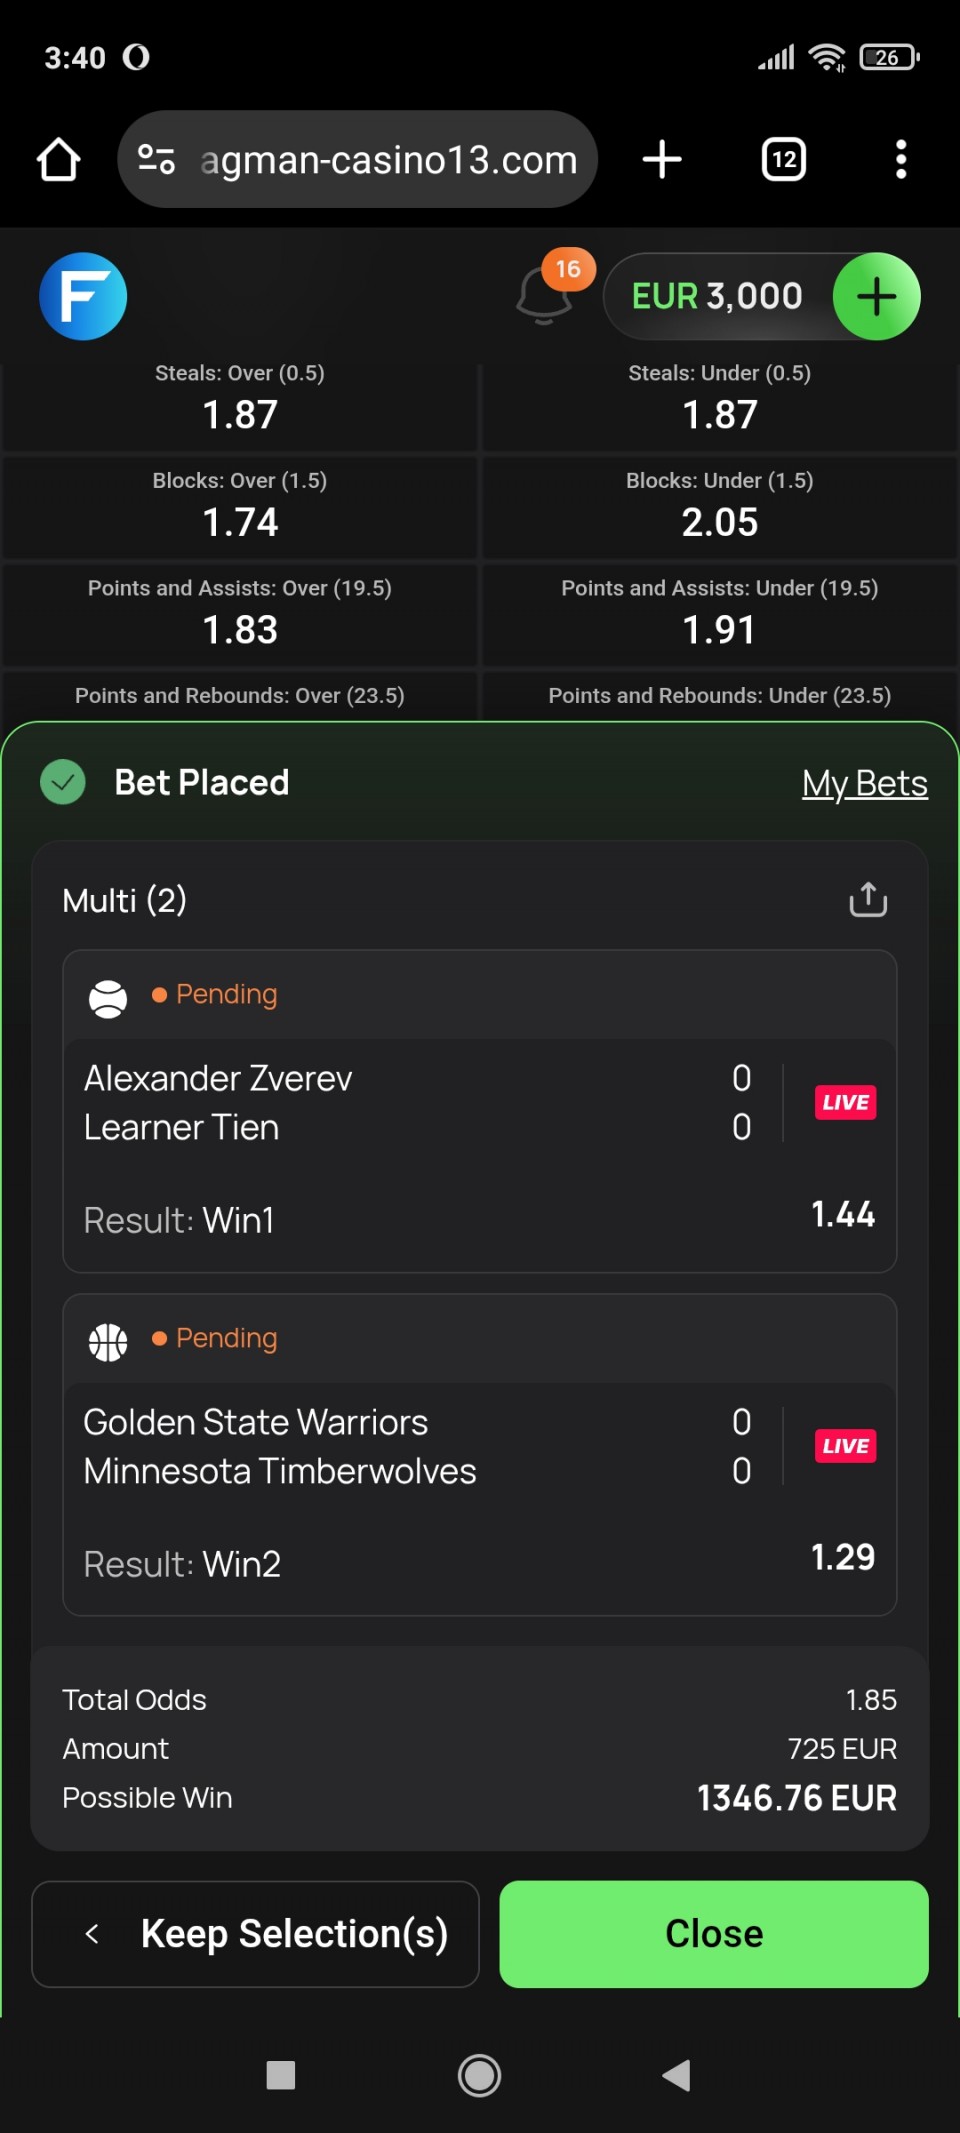
Task: Tap the blue F site logo
Action: coord(83,296)
